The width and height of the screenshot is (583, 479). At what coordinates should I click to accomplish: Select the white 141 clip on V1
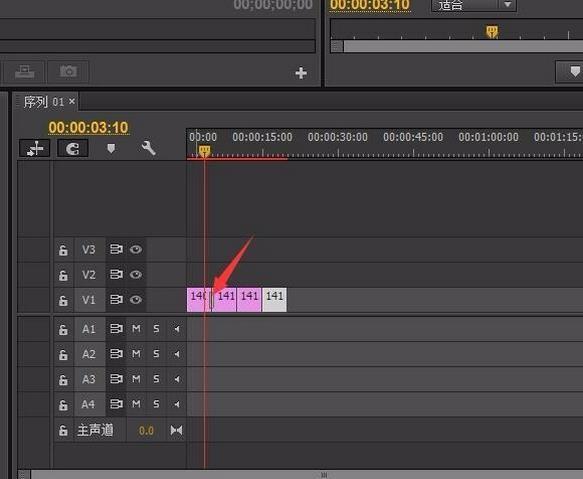coord(274,300)
